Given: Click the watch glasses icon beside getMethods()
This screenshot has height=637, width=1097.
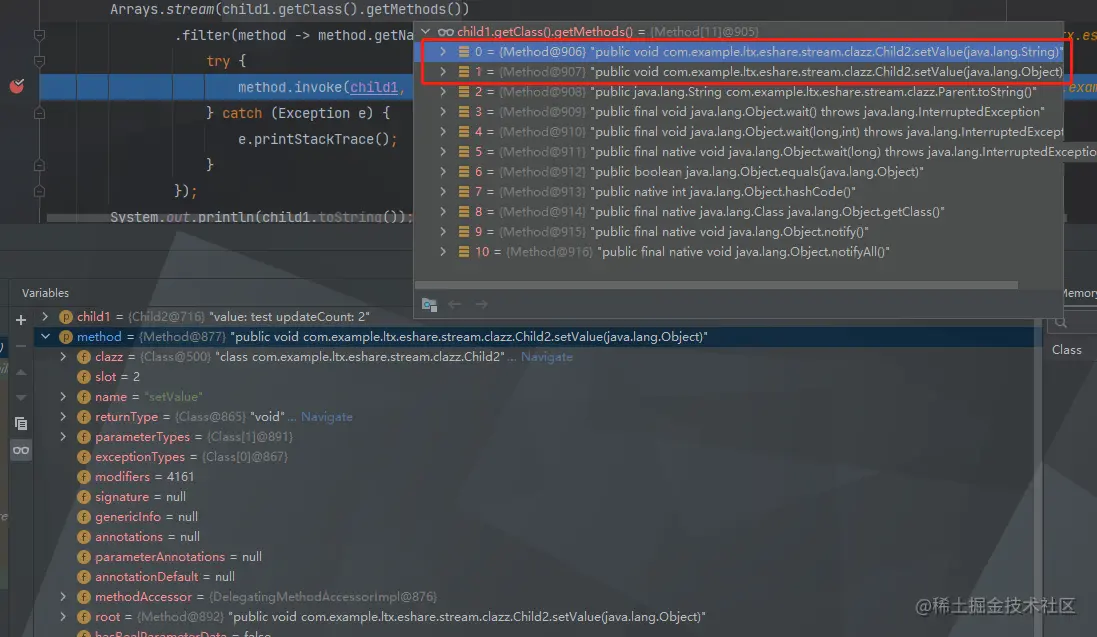Looking at the screenshot, I should pos(446,32).
